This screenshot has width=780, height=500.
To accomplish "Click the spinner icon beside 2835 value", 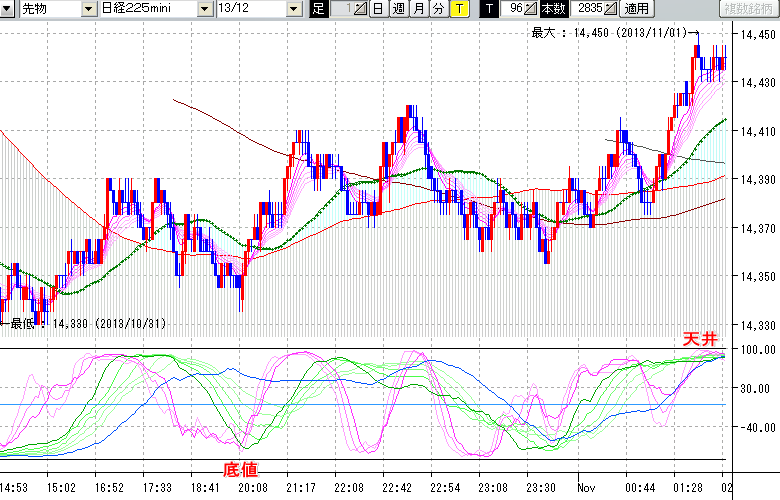I will 610,9.
